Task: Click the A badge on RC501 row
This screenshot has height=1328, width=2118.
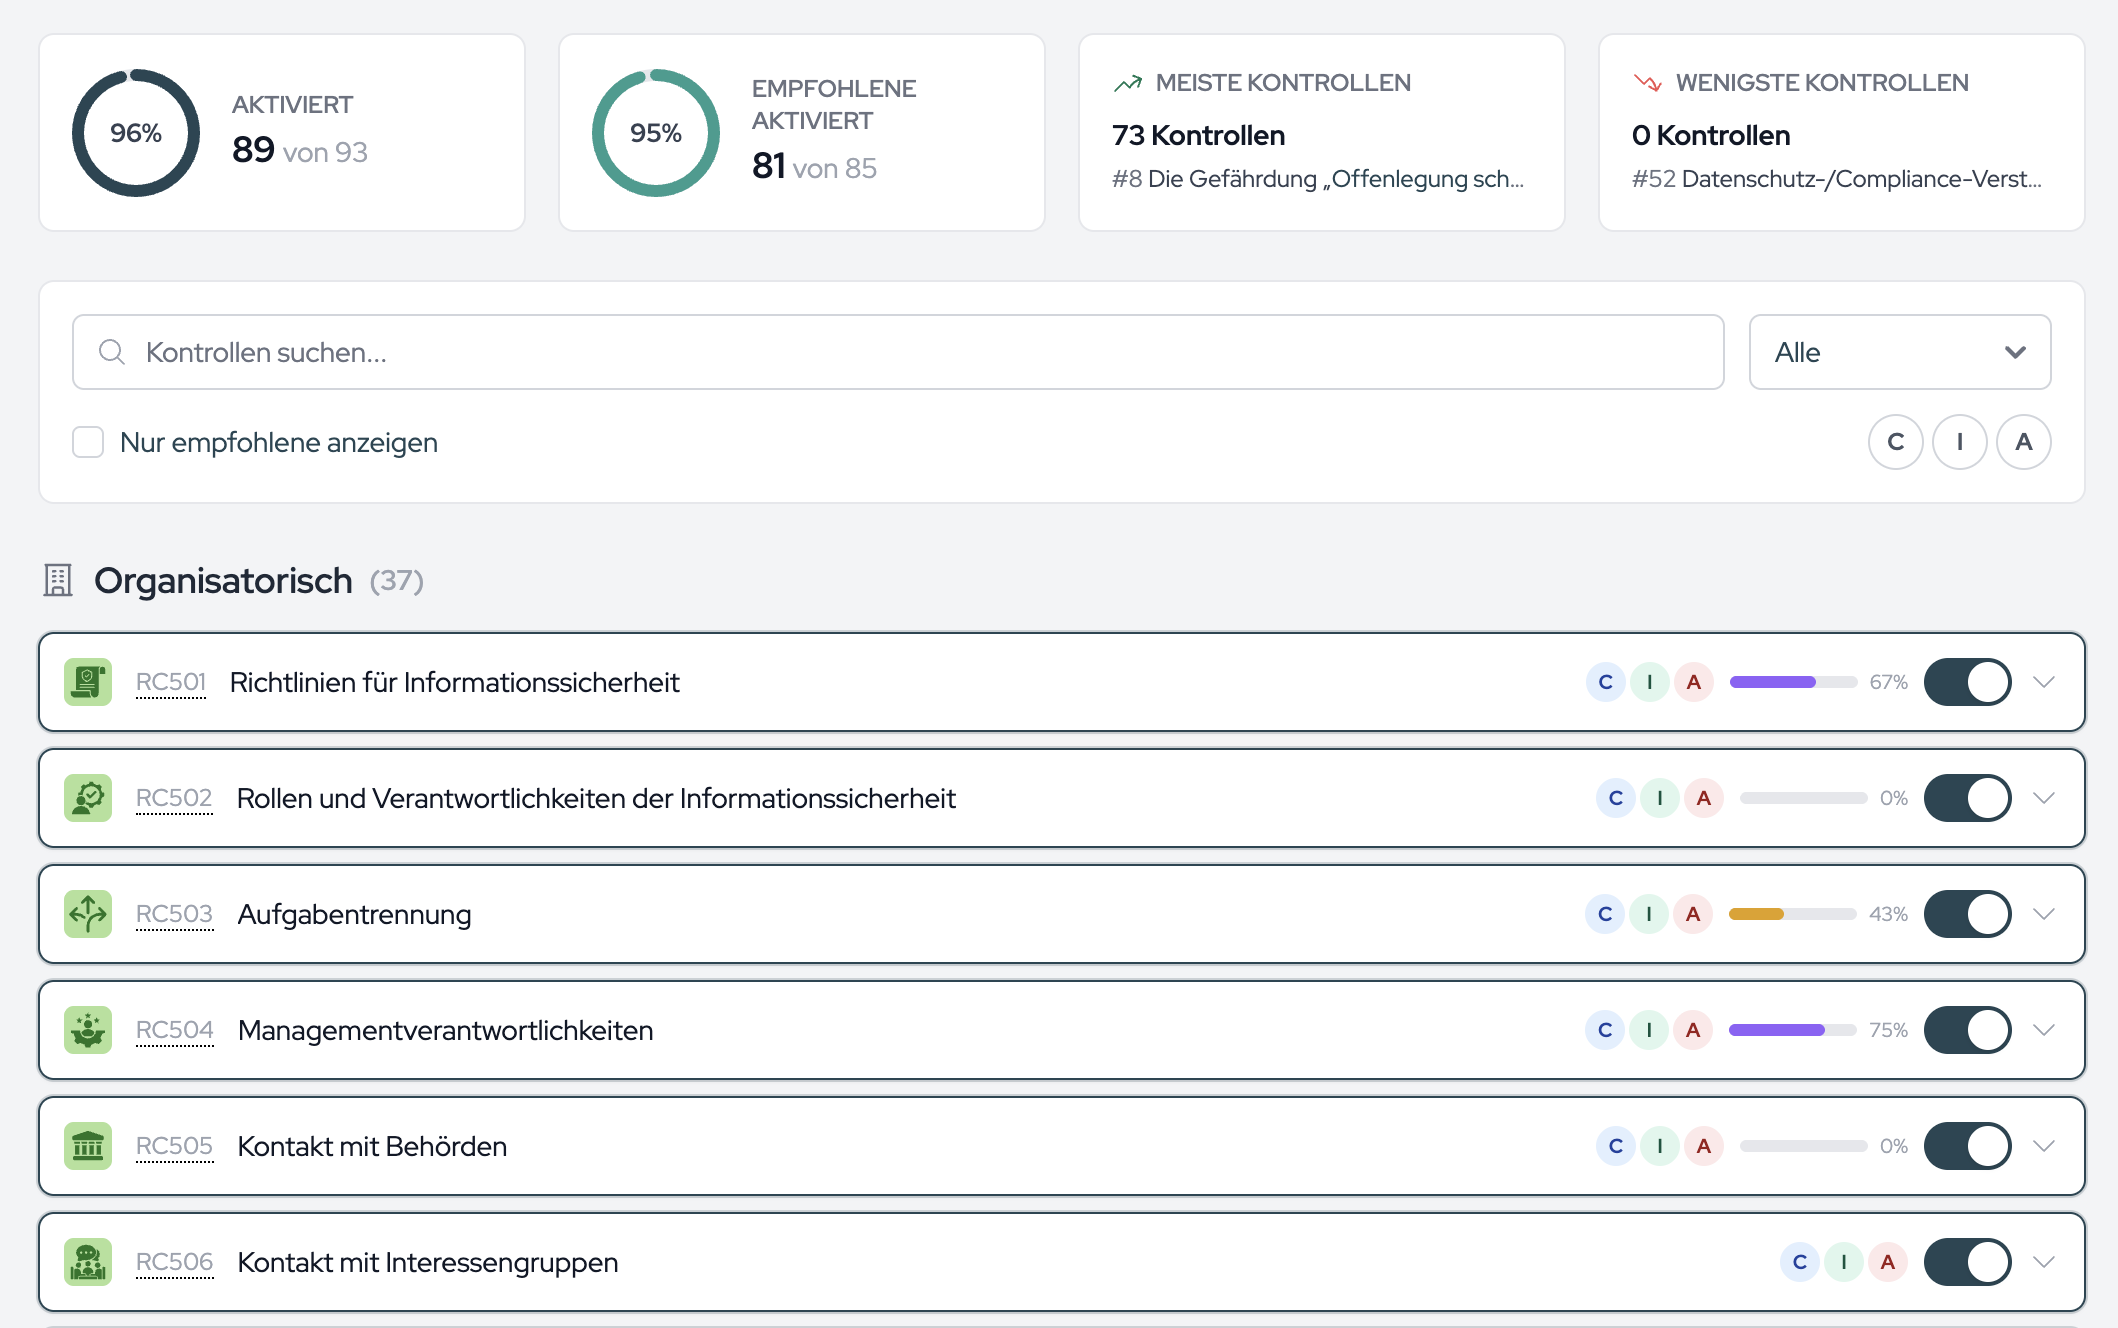Action: [1694, 682]
